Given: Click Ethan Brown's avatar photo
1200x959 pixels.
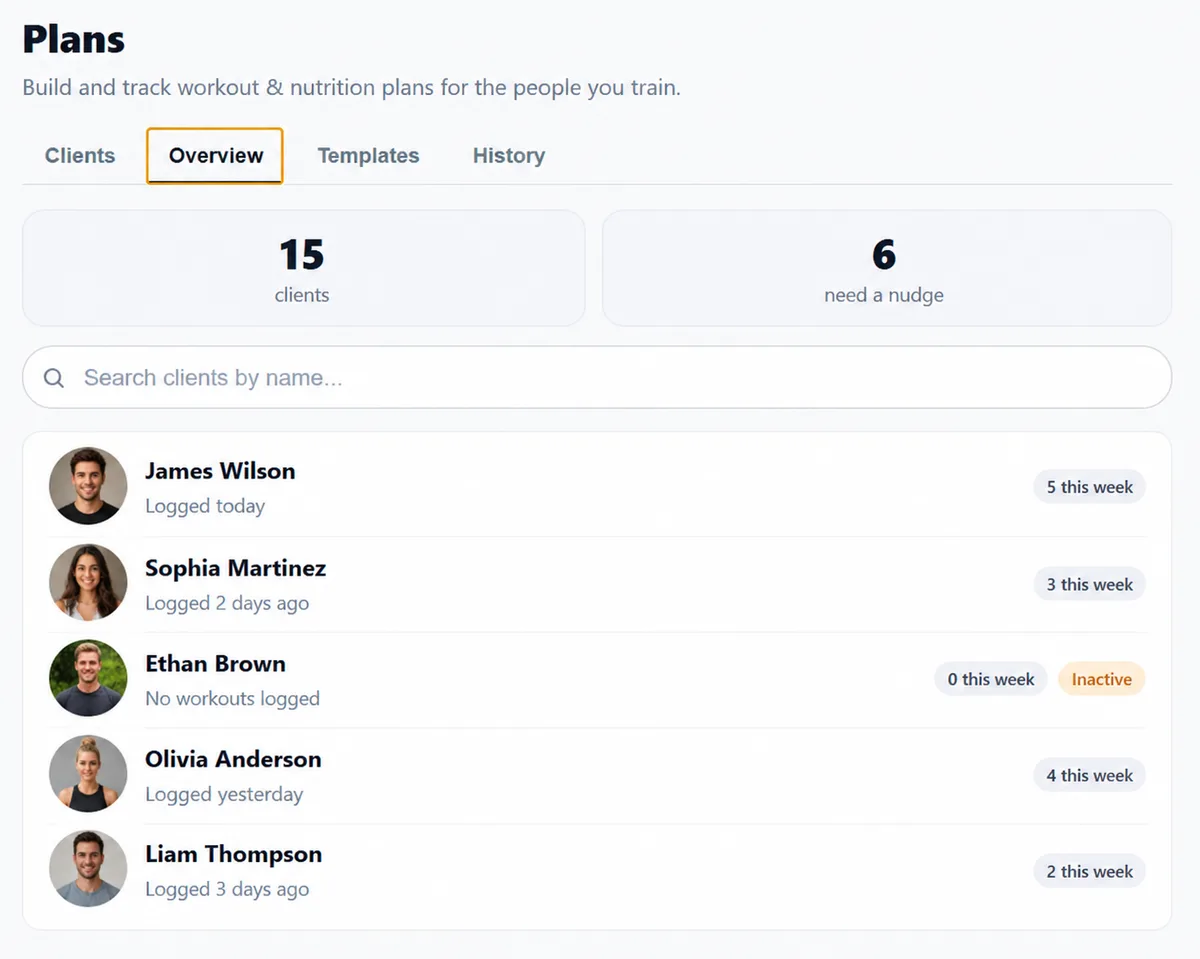Looking at the screenshot, I should (x=88, y=678).
